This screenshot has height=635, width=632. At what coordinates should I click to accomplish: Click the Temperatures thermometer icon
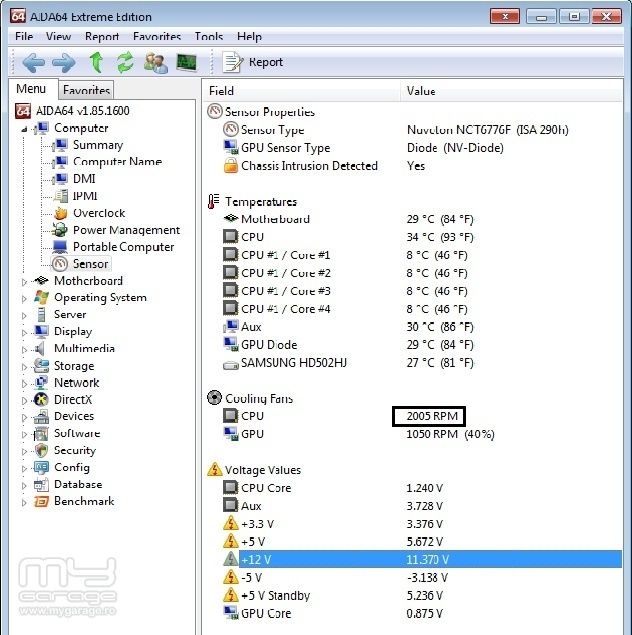click(x=213, y=201)
